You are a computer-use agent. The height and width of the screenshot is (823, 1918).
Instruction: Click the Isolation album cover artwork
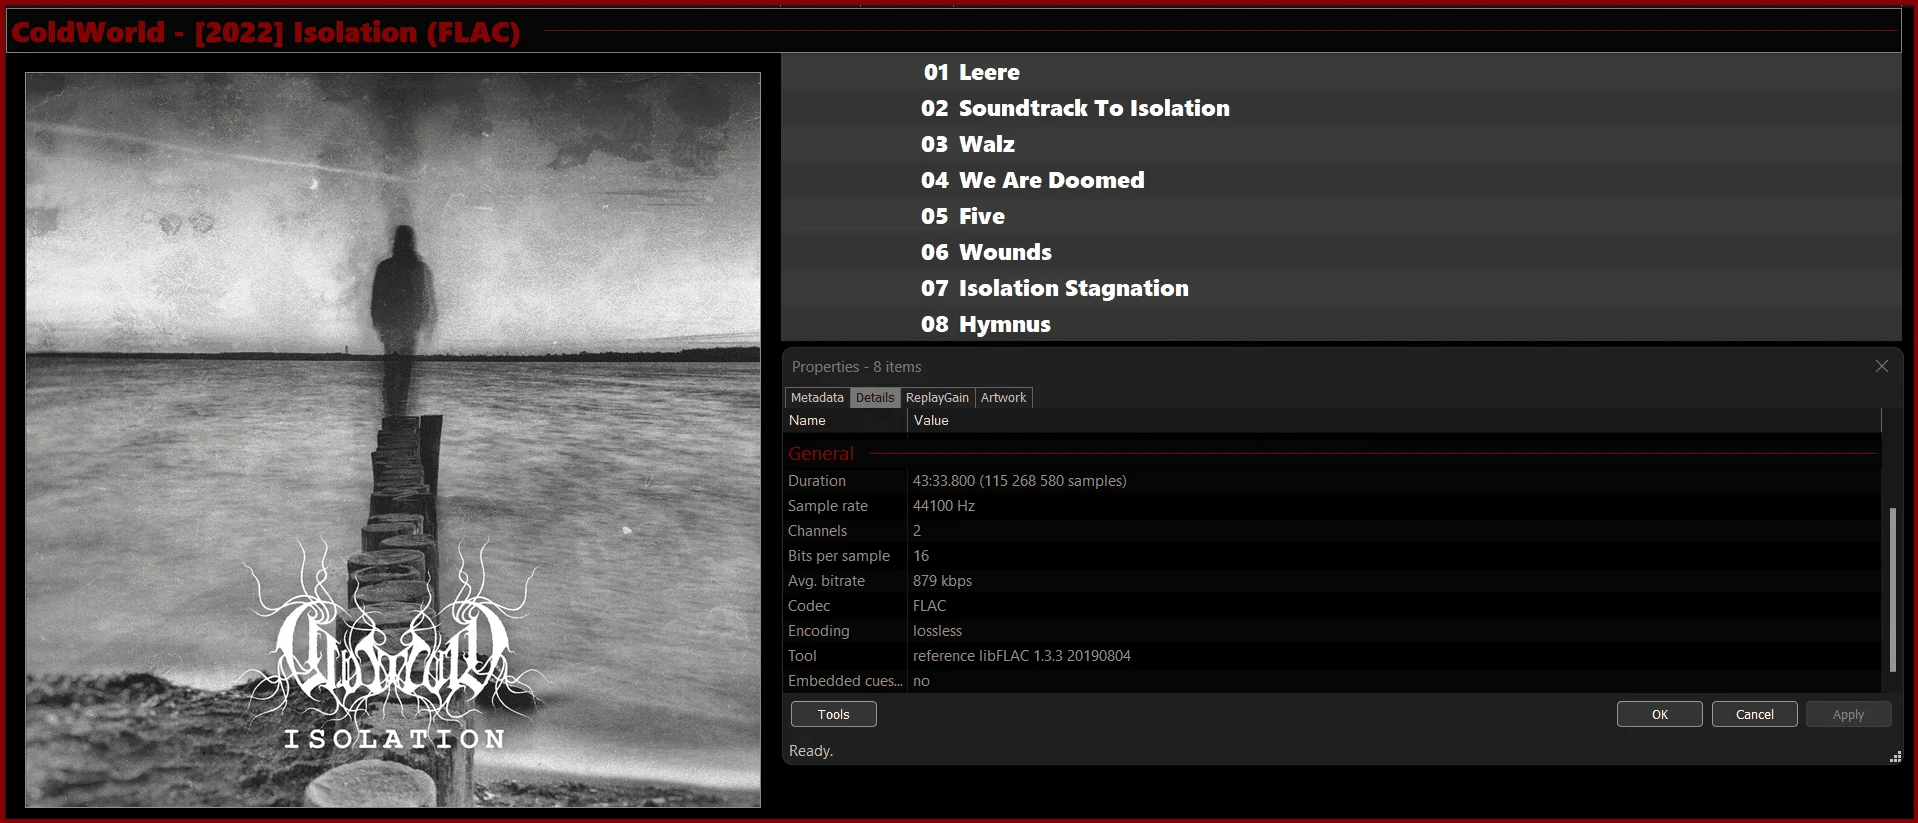pyautogui.click(x=393, y=439)
